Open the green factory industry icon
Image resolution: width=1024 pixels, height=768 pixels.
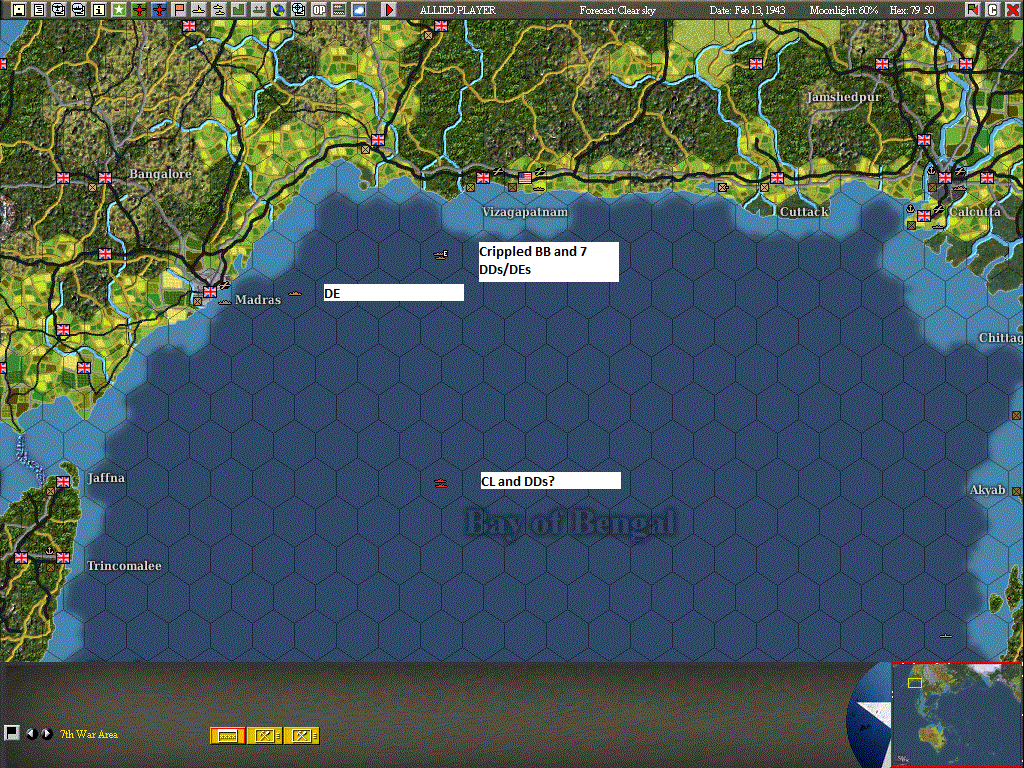tap(239, 10)
